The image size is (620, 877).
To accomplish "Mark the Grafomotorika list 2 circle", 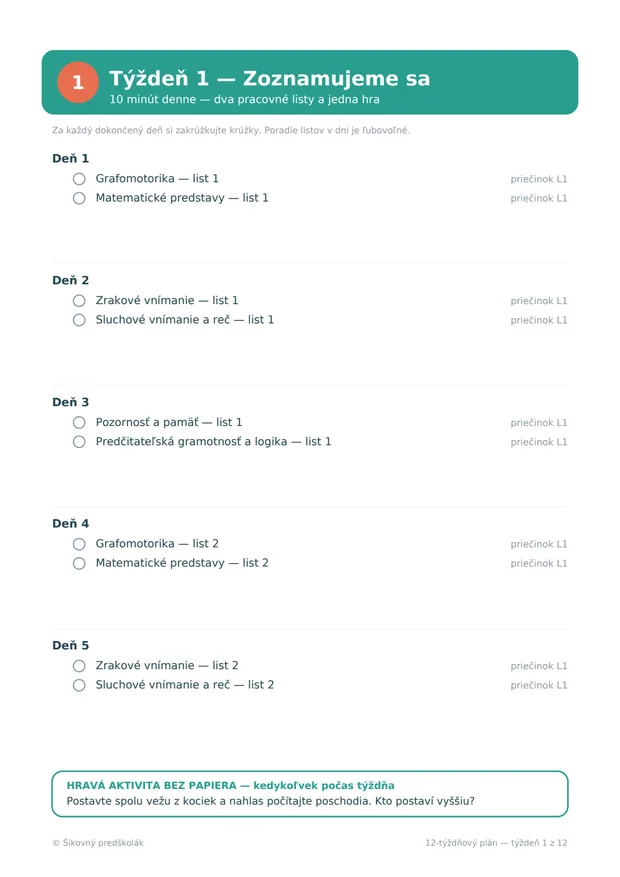I will pos(79,544).
